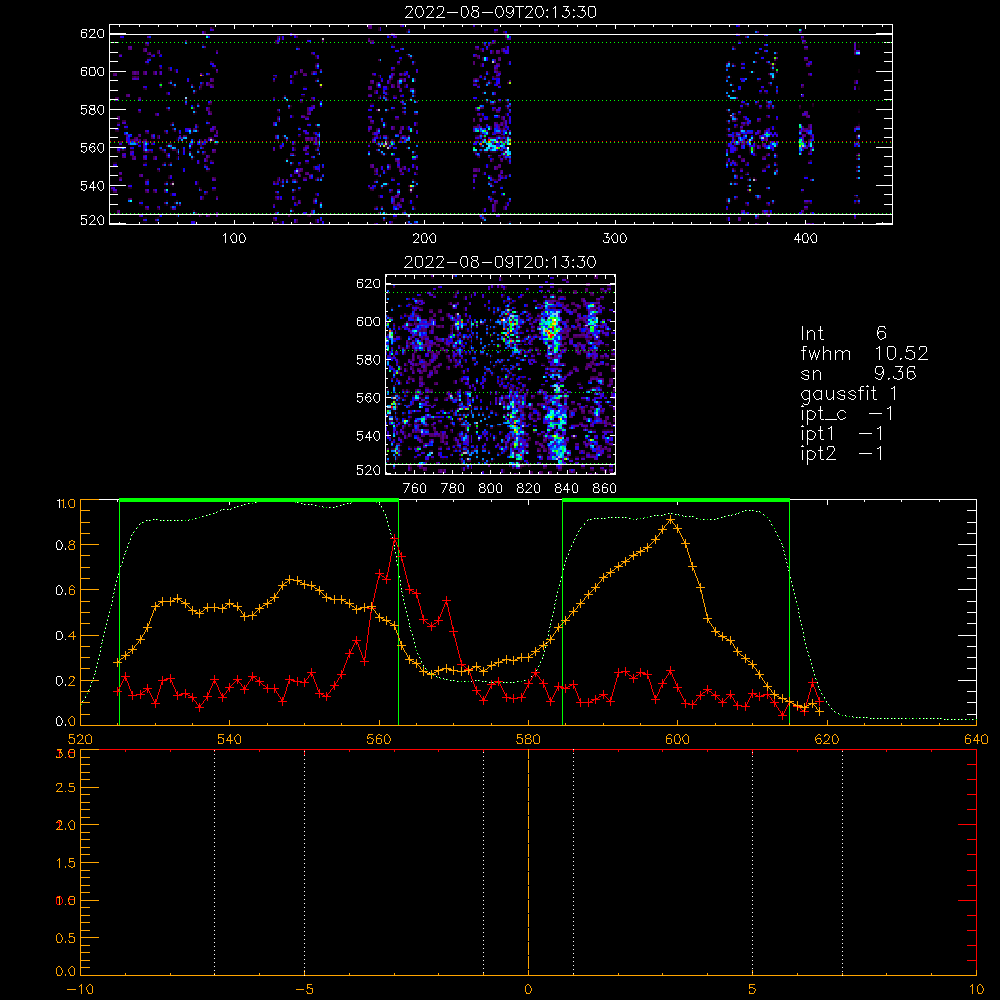Click the '0.6' y-axis label on profile plot

point(65,591)
